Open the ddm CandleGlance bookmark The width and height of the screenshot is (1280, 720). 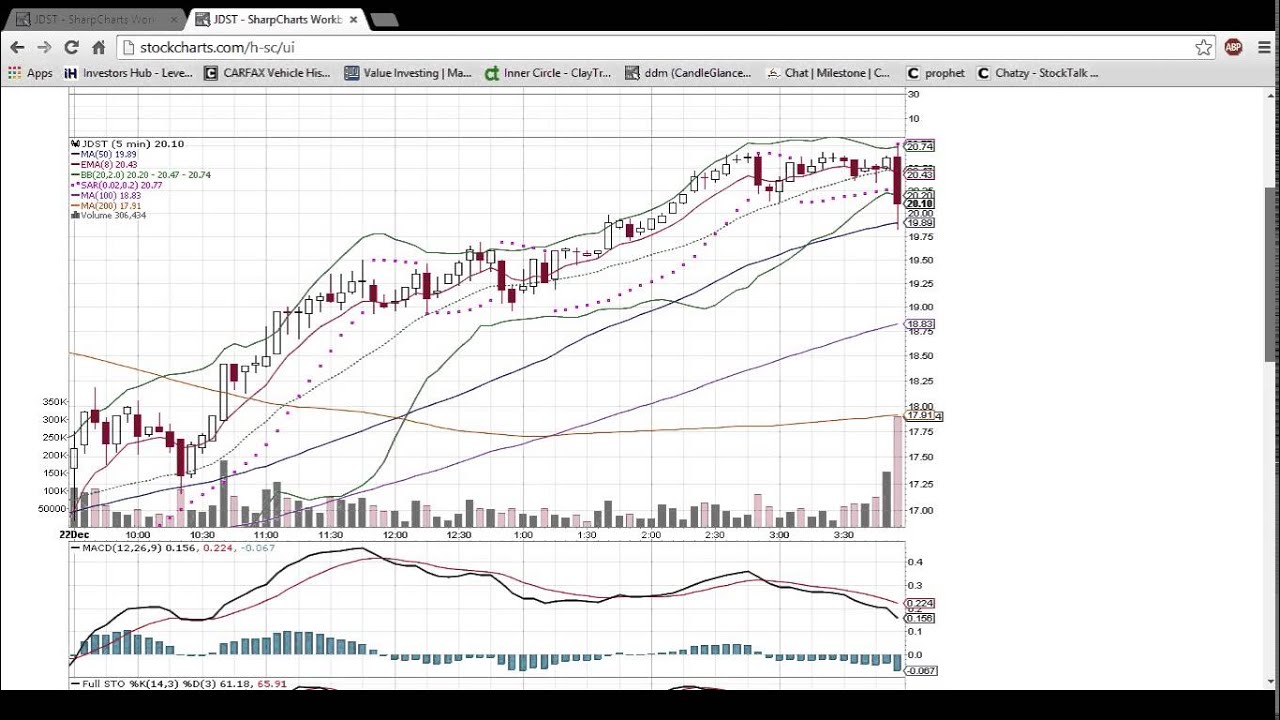point(688,73)
